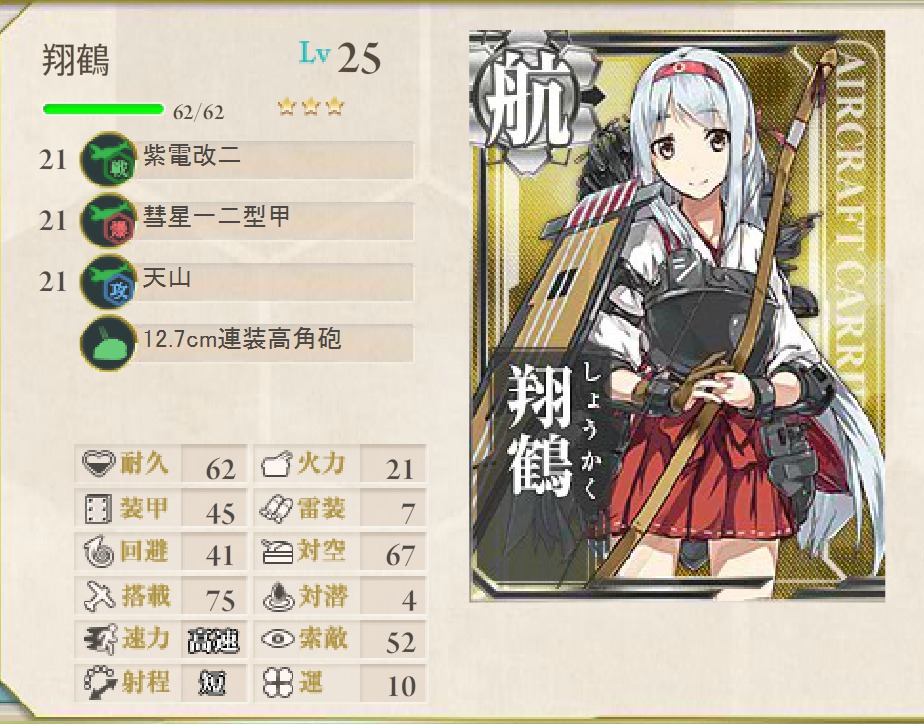This screenshot has height=724, width=924.
Task: Click the dive bomber icon beside 彗星一二型甲
Action: [108, 220]
